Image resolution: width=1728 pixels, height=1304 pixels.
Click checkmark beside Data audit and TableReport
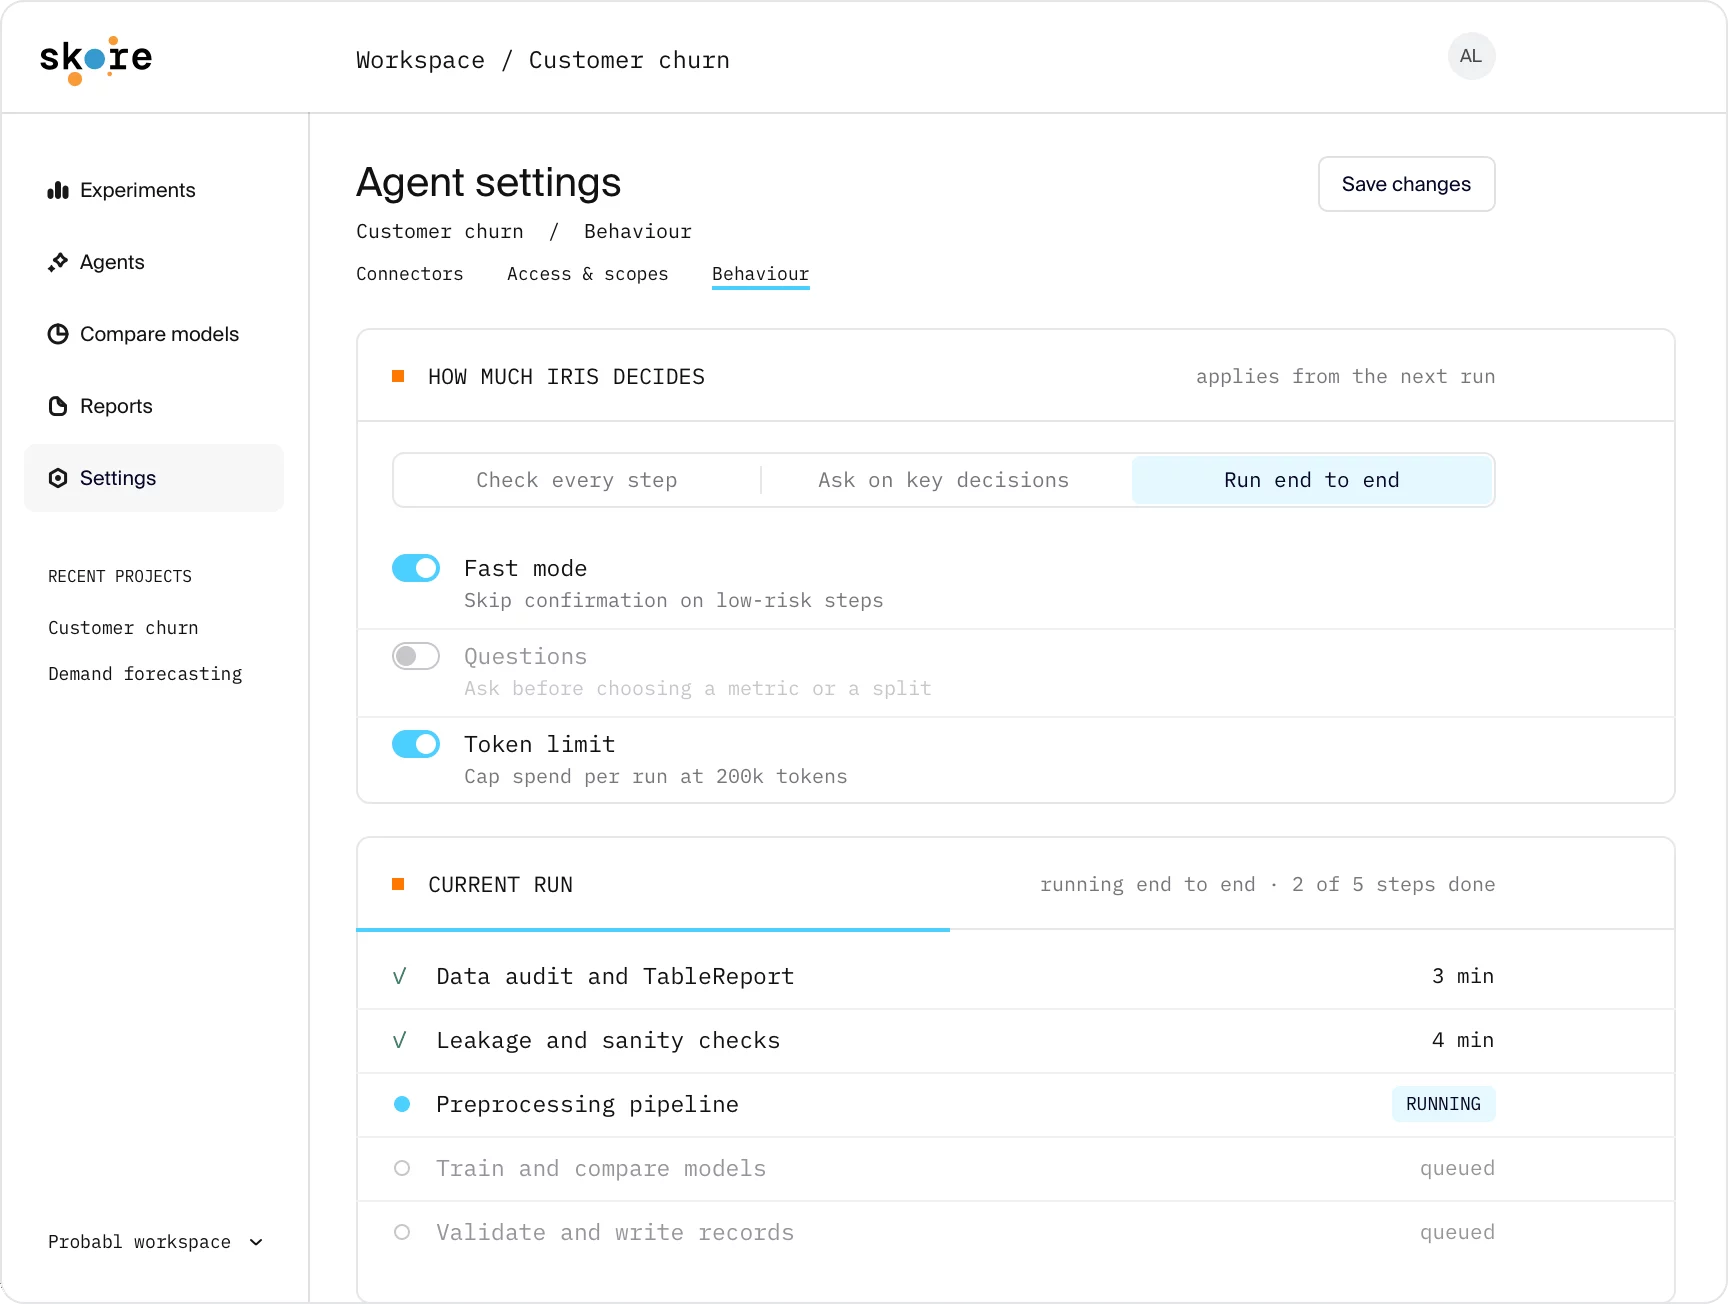coord(400,976)
